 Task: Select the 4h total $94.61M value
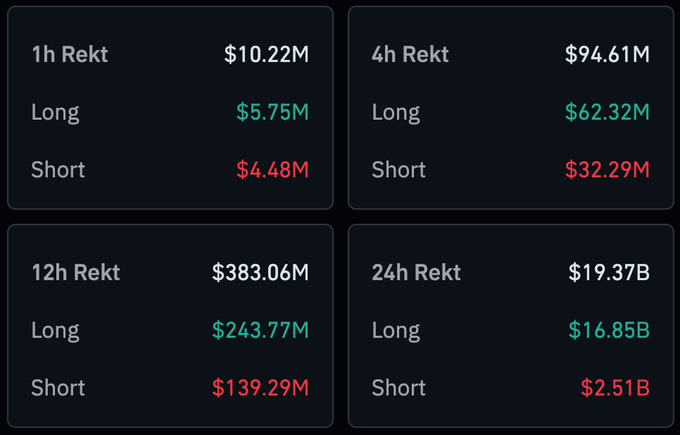(x=607, y=54)
